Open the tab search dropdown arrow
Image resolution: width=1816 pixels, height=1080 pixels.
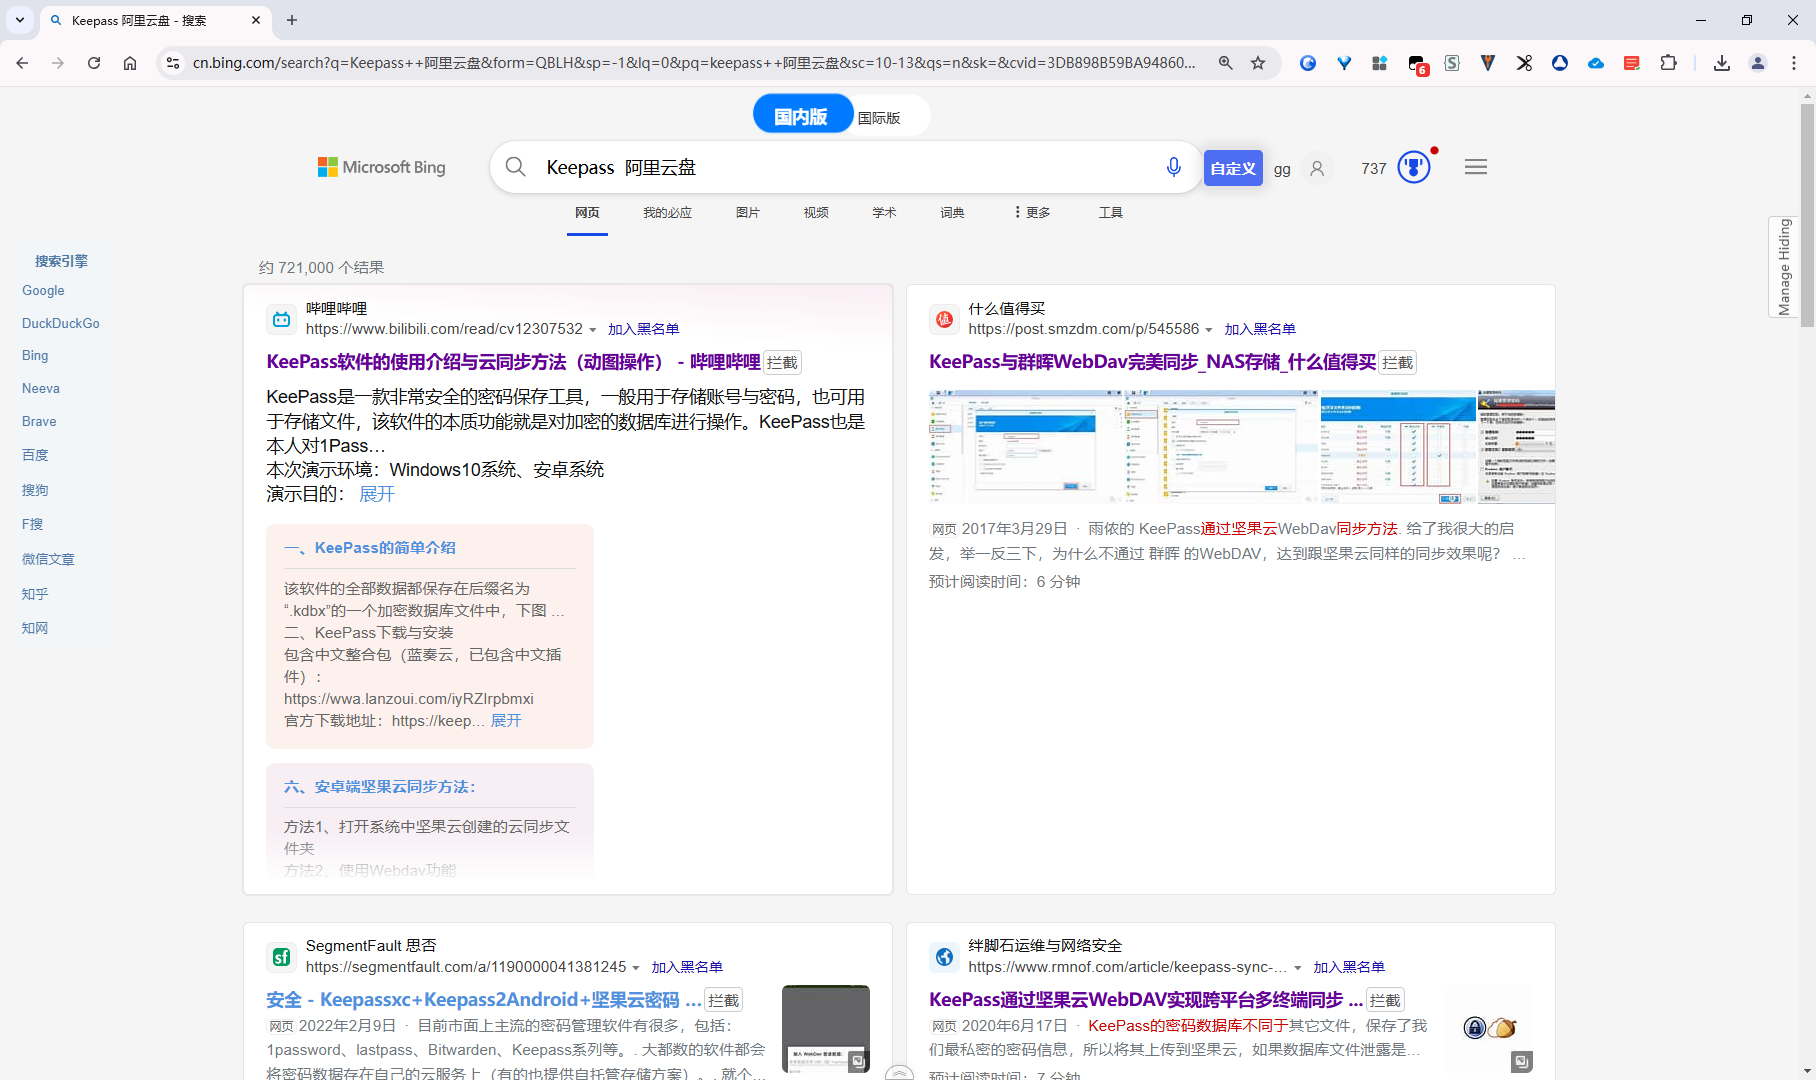[19, 20]
